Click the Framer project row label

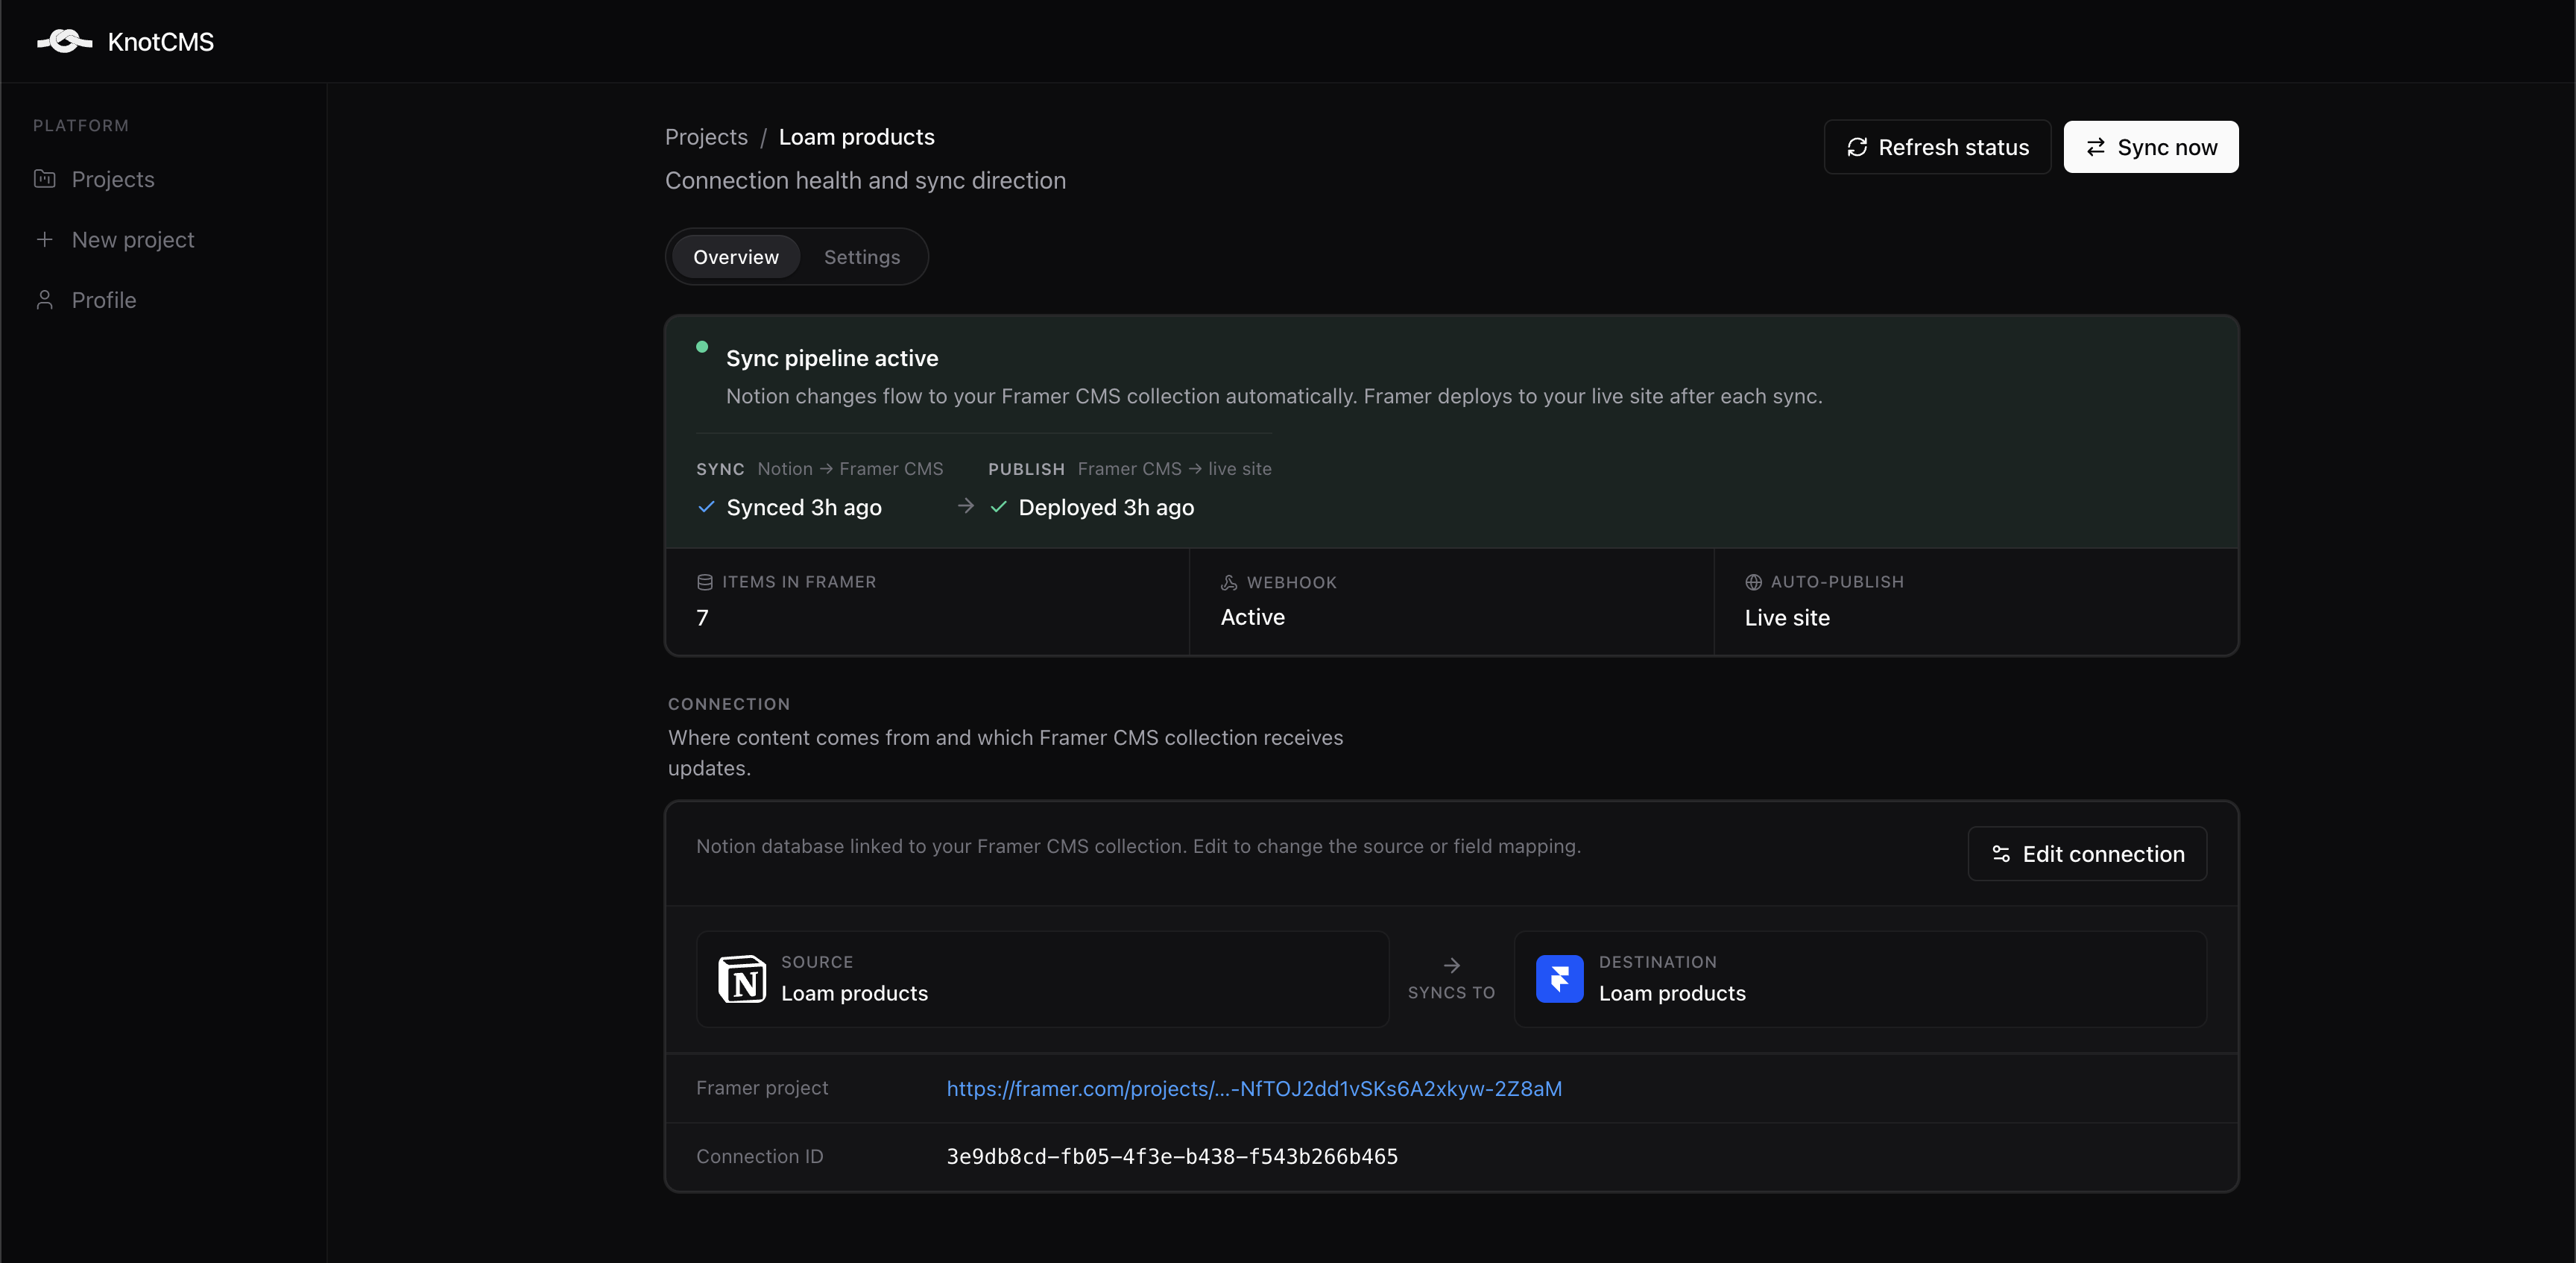[762, 1088]
